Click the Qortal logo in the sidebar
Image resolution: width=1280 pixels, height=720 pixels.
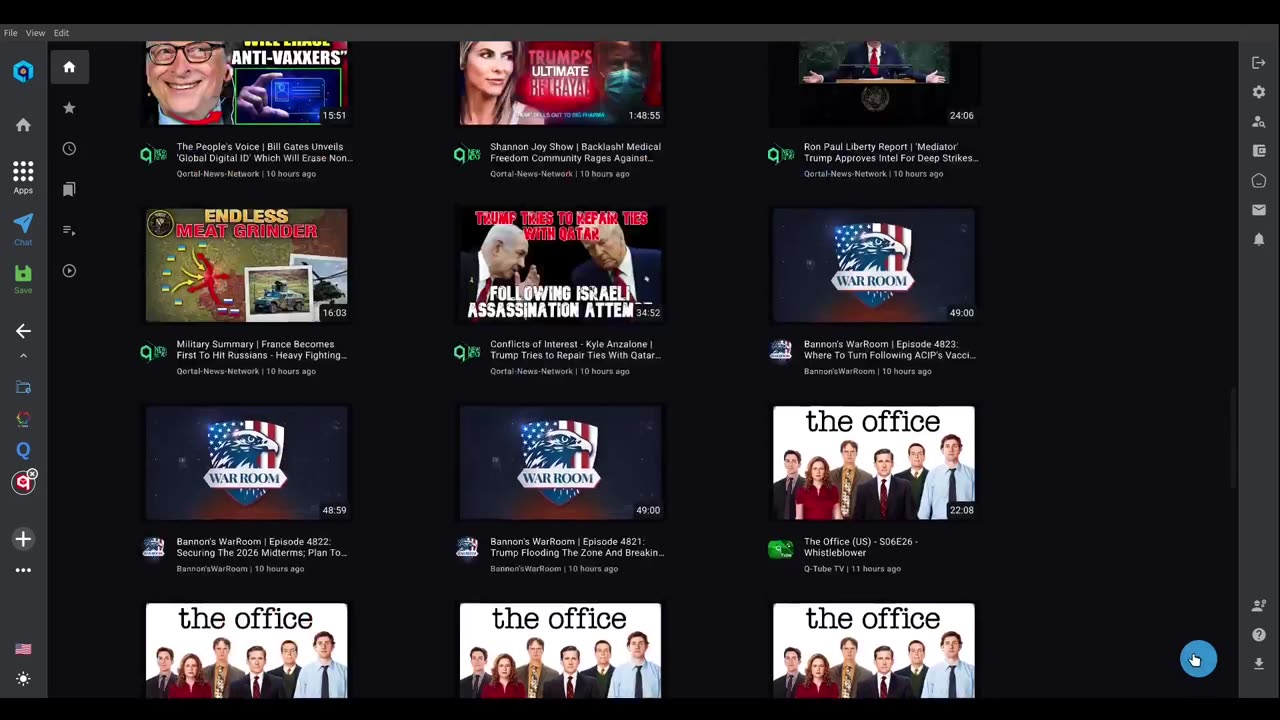click(23, 71)
